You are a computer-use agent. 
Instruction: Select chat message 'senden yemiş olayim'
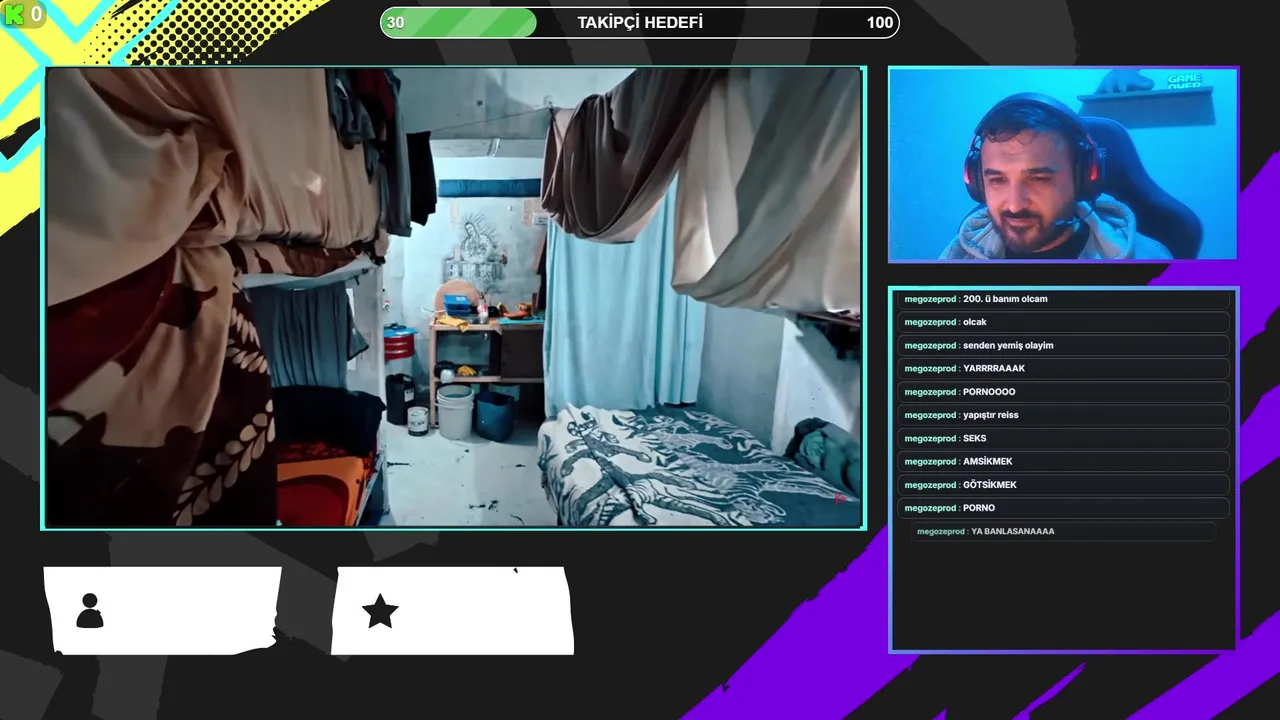(1063, 345)
